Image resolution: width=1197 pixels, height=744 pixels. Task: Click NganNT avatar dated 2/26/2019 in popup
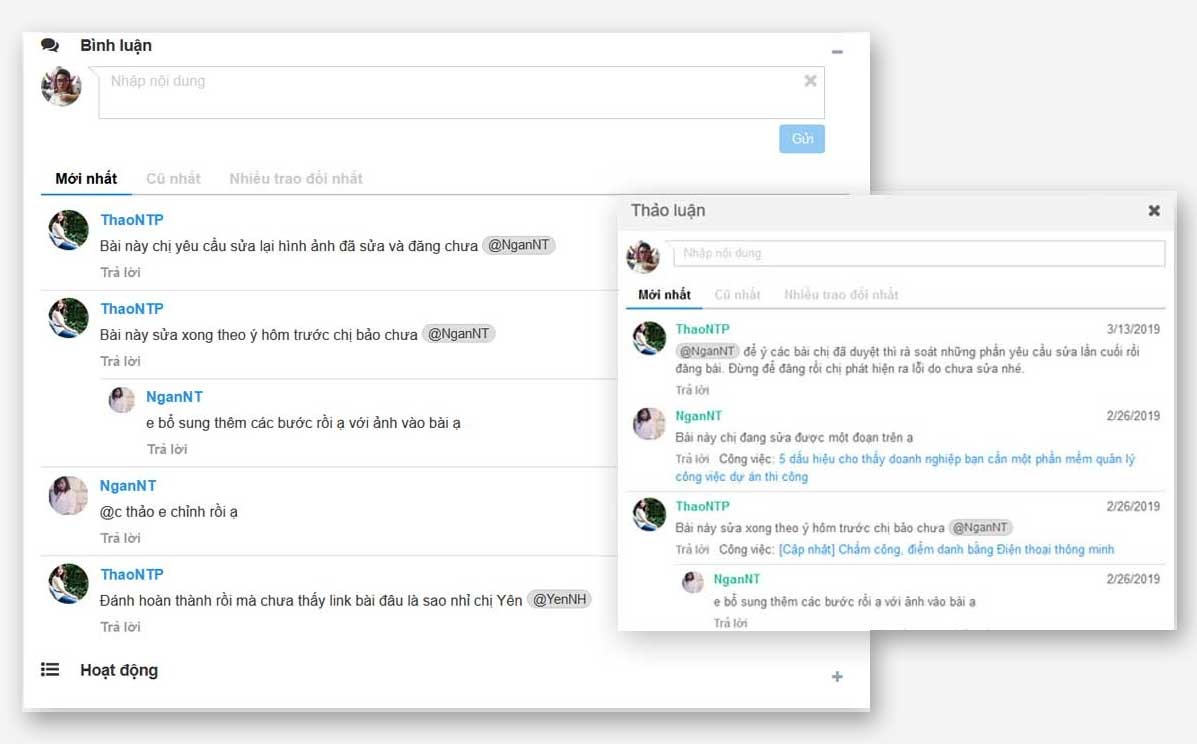pyautogui.click(x=649, y=424)
